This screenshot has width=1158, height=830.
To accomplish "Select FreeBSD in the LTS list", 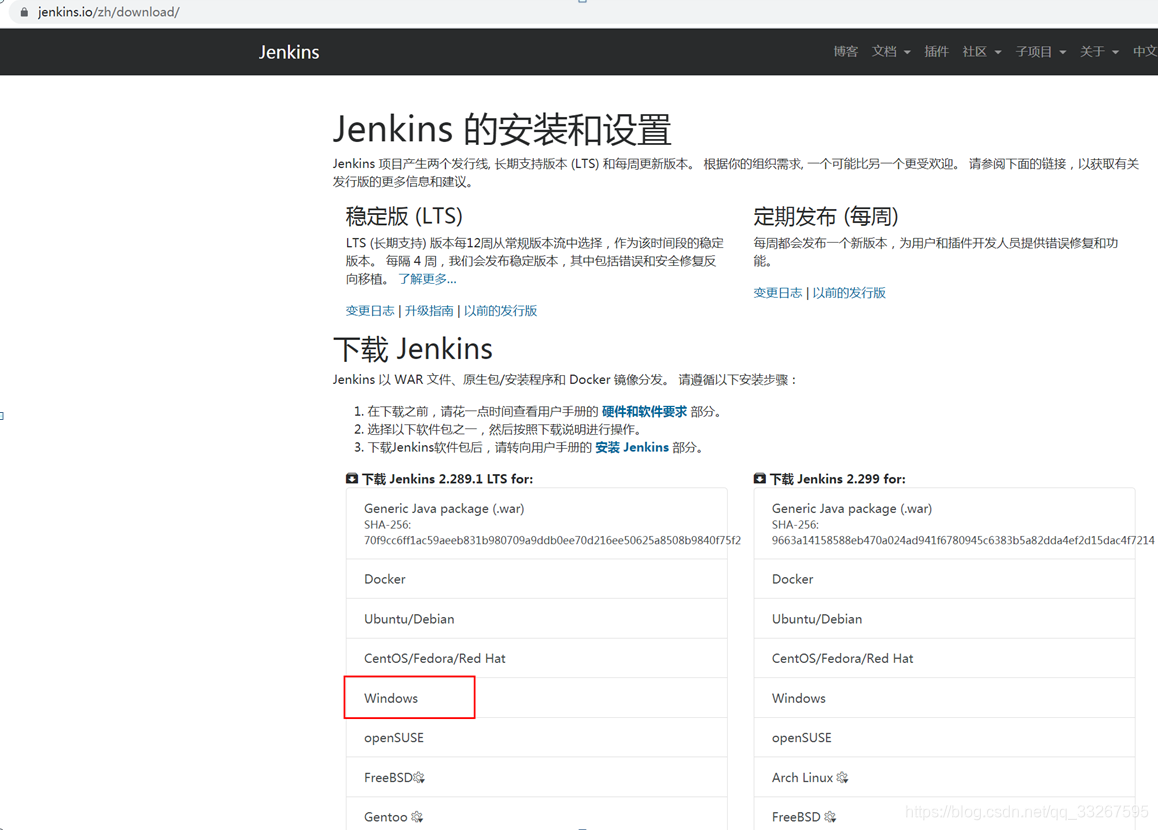I will pos(537,778).
